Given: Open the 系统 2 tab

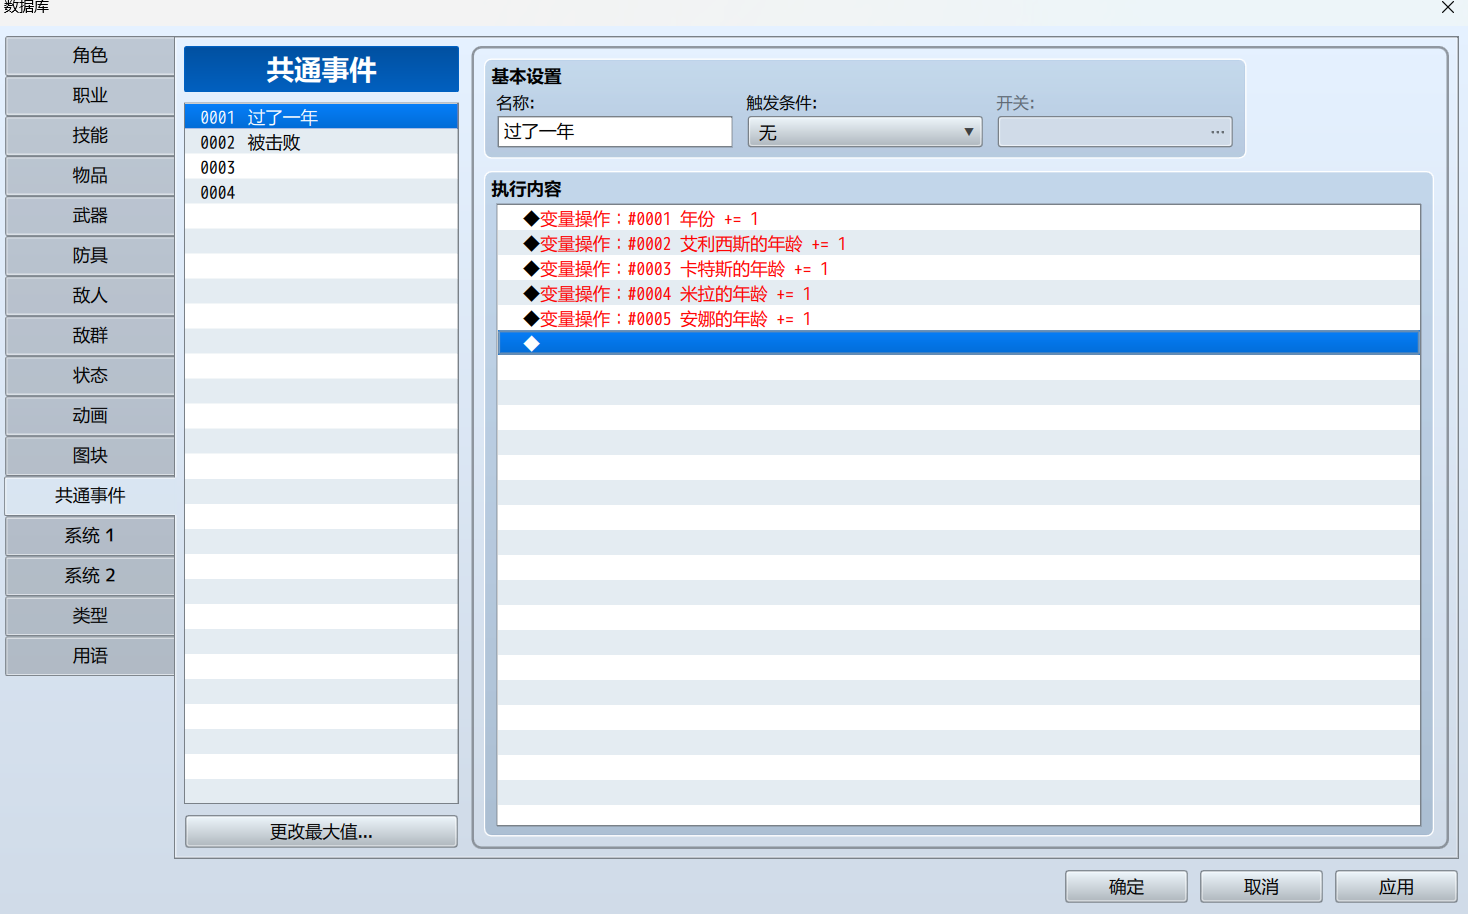Looking at the screenshot, I should (90, 576).
